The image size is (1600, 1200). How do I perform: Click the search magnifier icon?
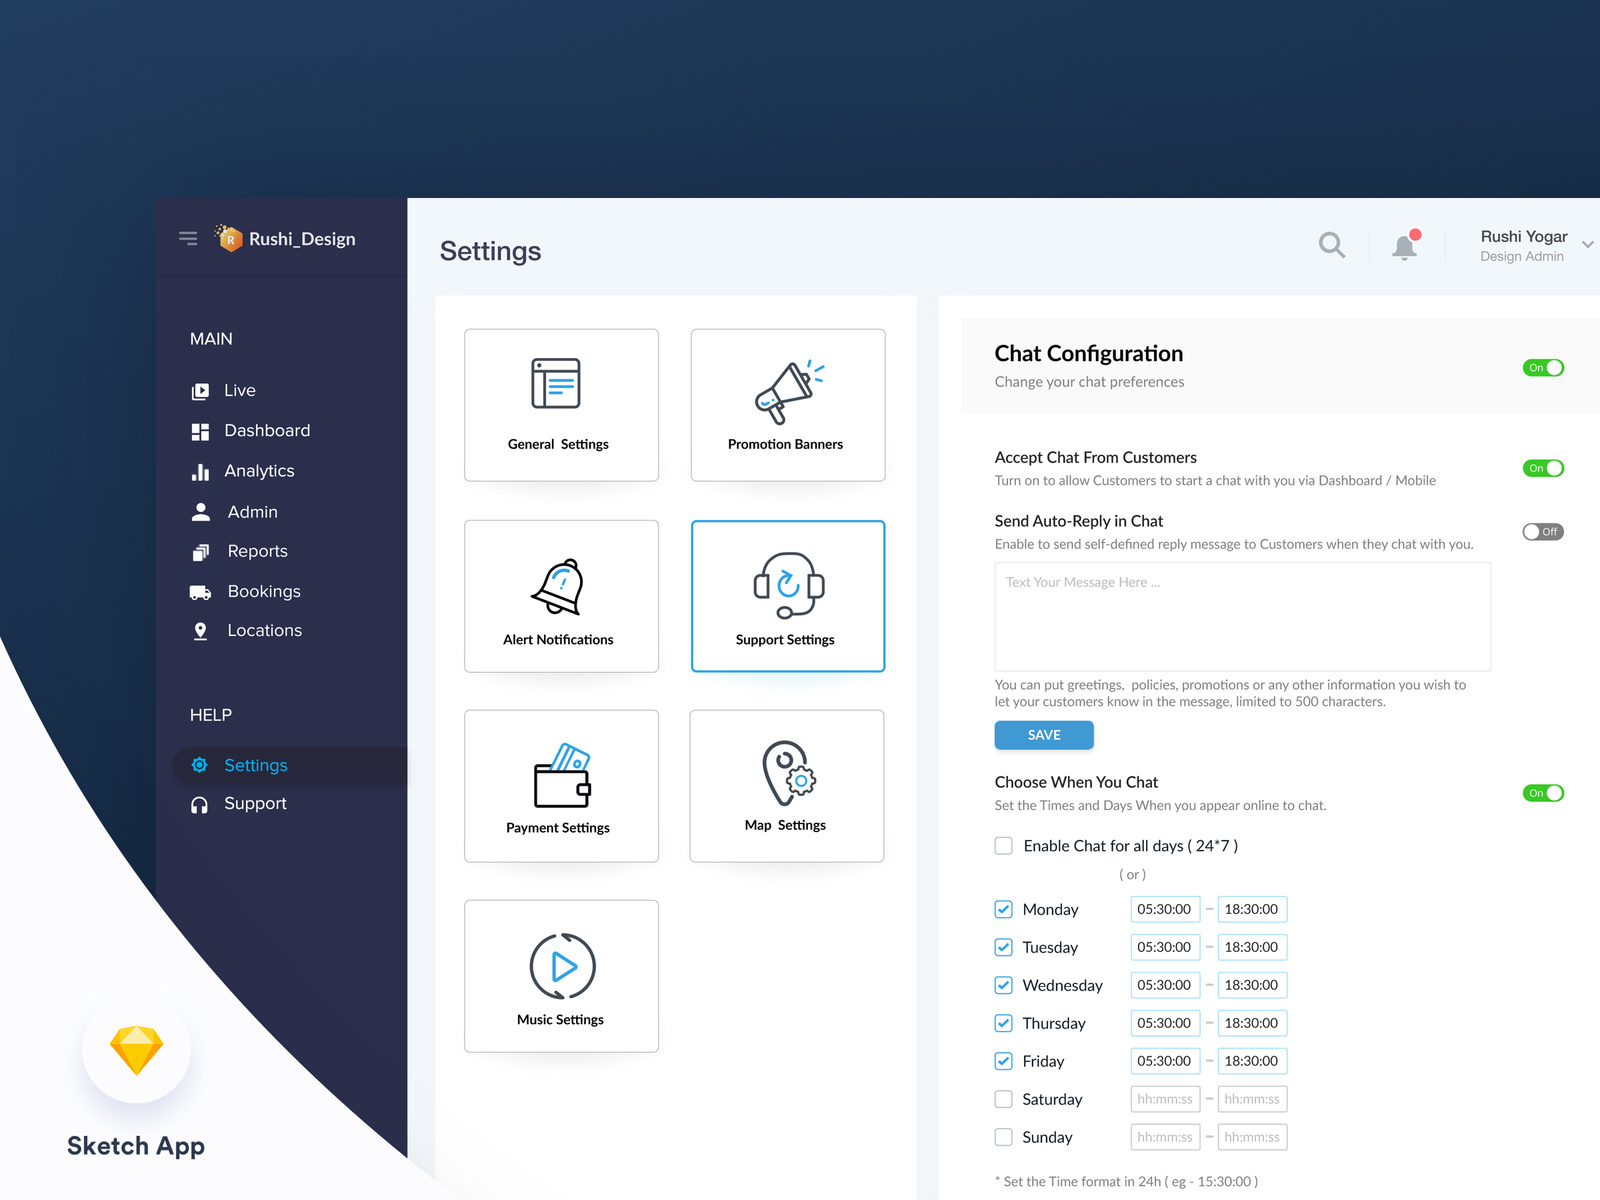(x=1331, y=245)
